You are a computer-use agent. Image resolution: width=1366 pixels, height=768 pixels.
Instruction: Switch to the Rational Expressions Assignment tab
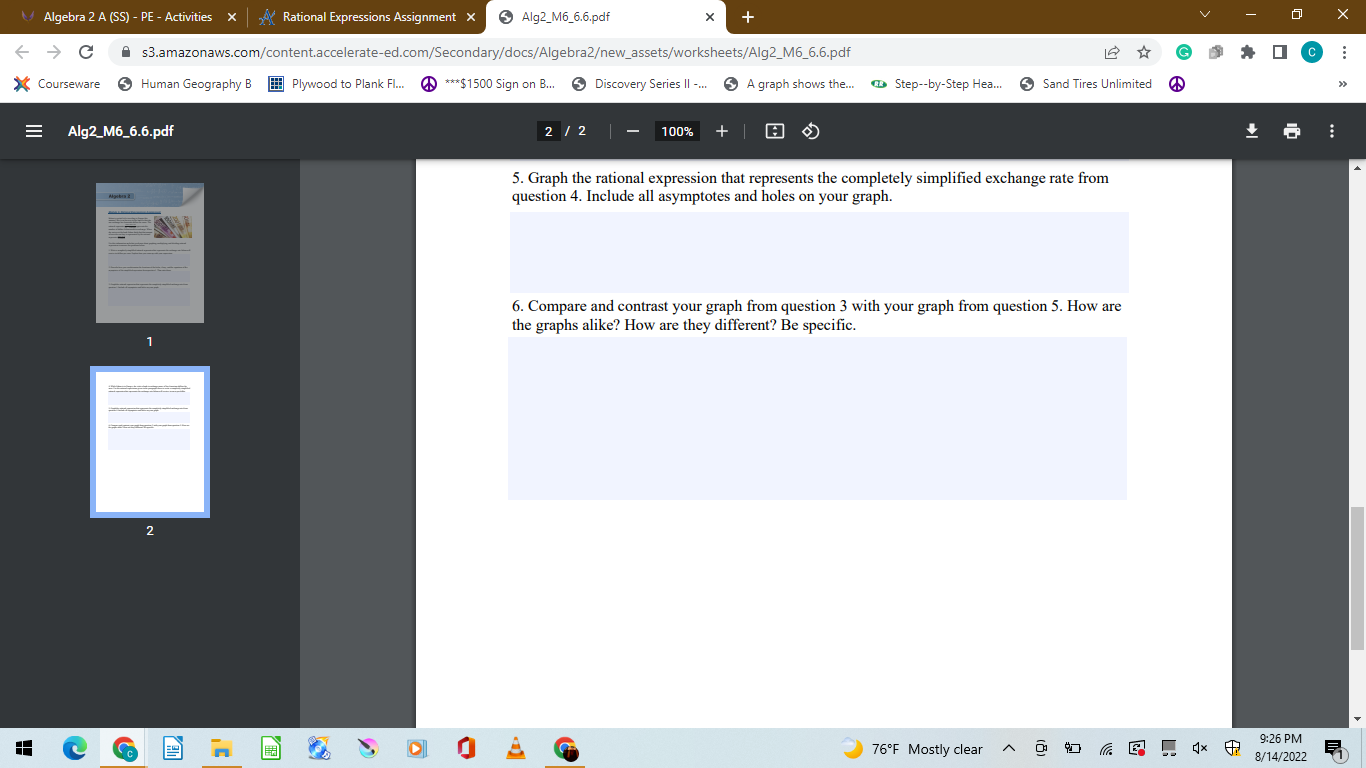(369, 17)
